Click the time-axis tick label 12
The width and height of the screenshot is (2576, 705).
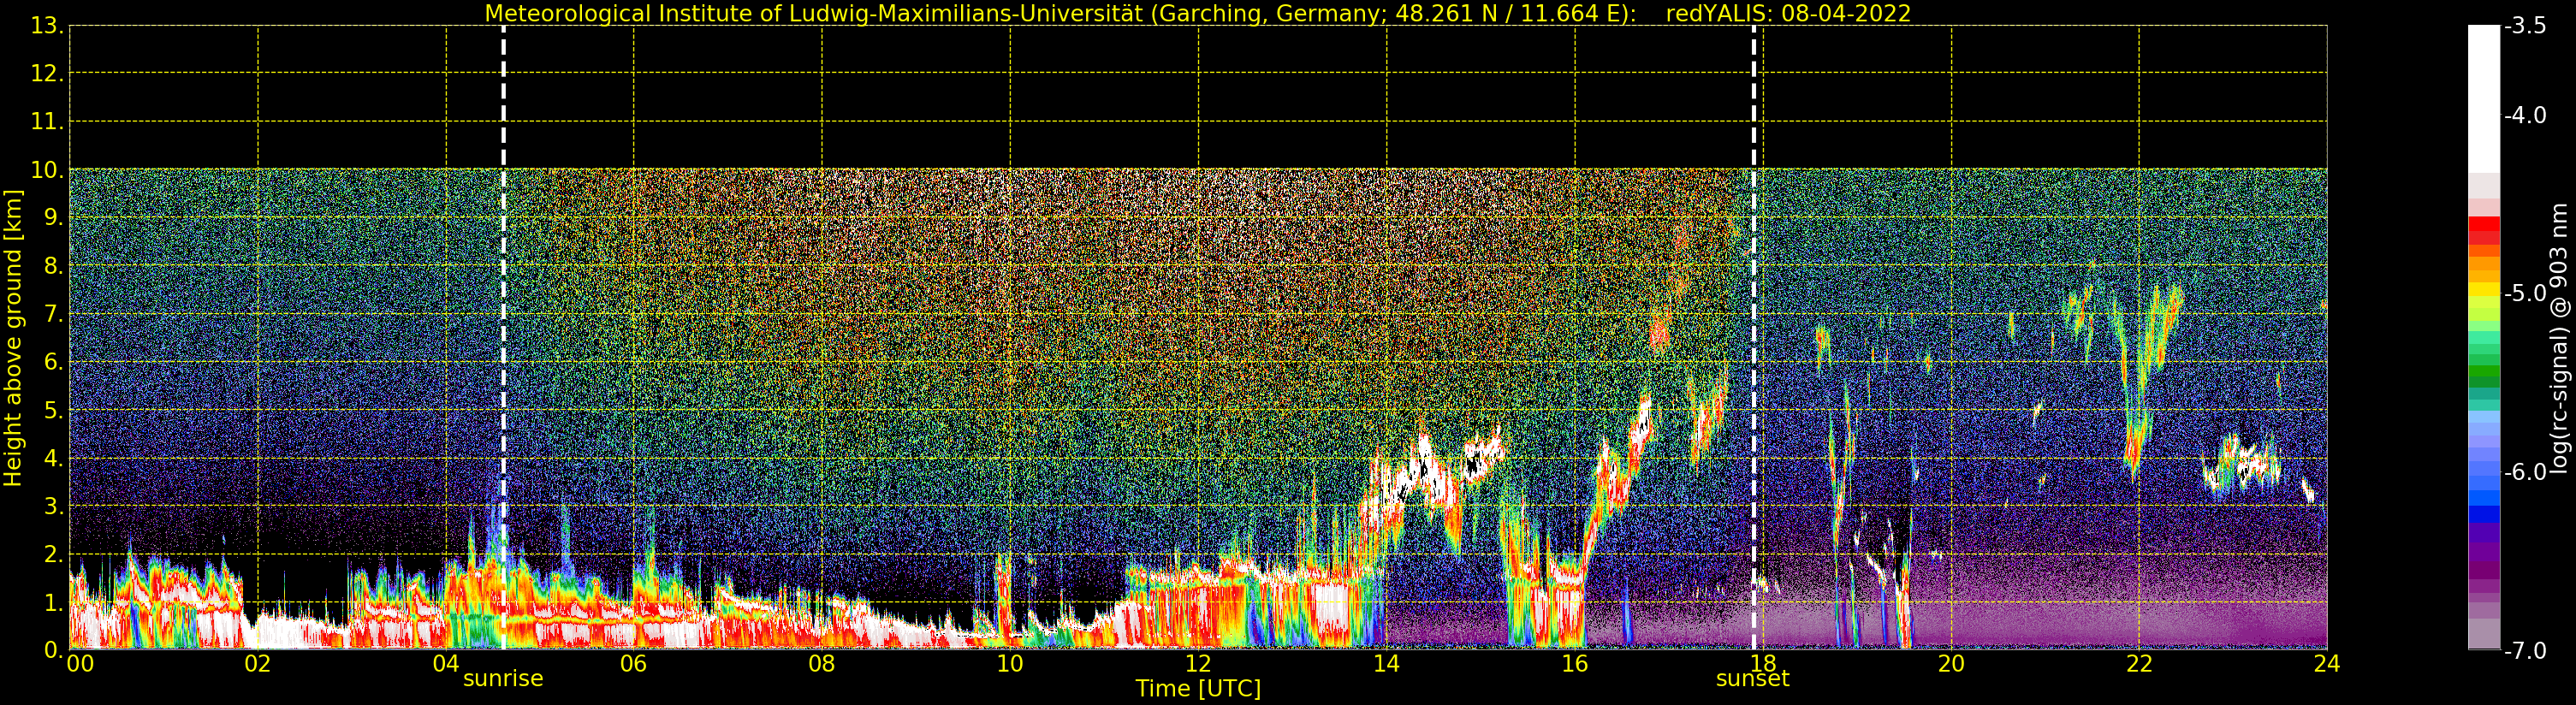click(x=1198, y=664)
